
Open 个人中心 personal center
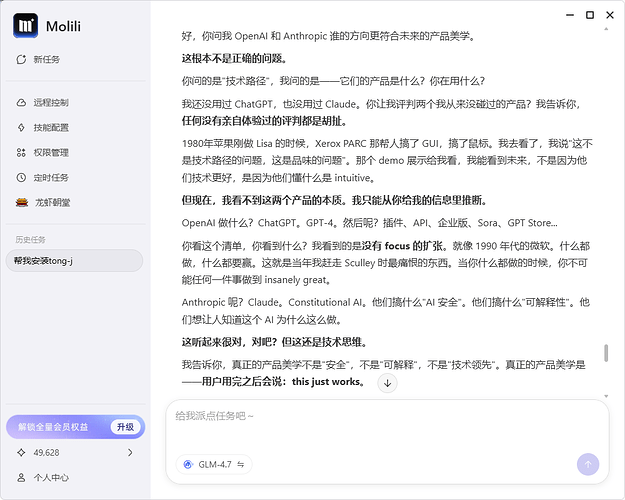(x=52, y=478)
